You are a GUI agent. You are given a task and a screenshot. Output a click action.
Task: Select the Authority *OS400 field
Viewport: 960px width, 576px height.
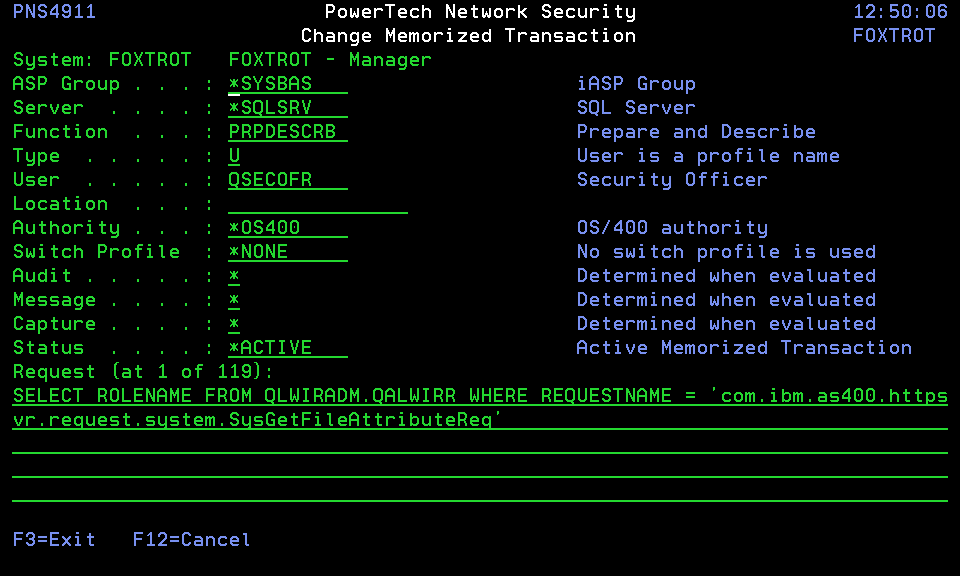(287, 228)
